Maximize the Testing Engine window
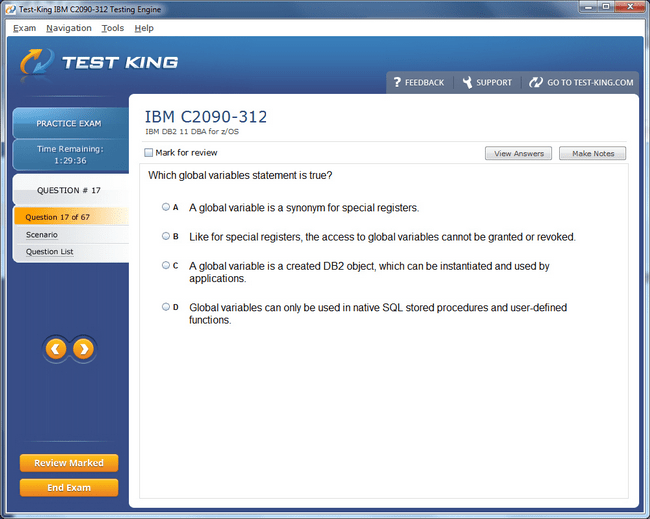 click(606, 7)
